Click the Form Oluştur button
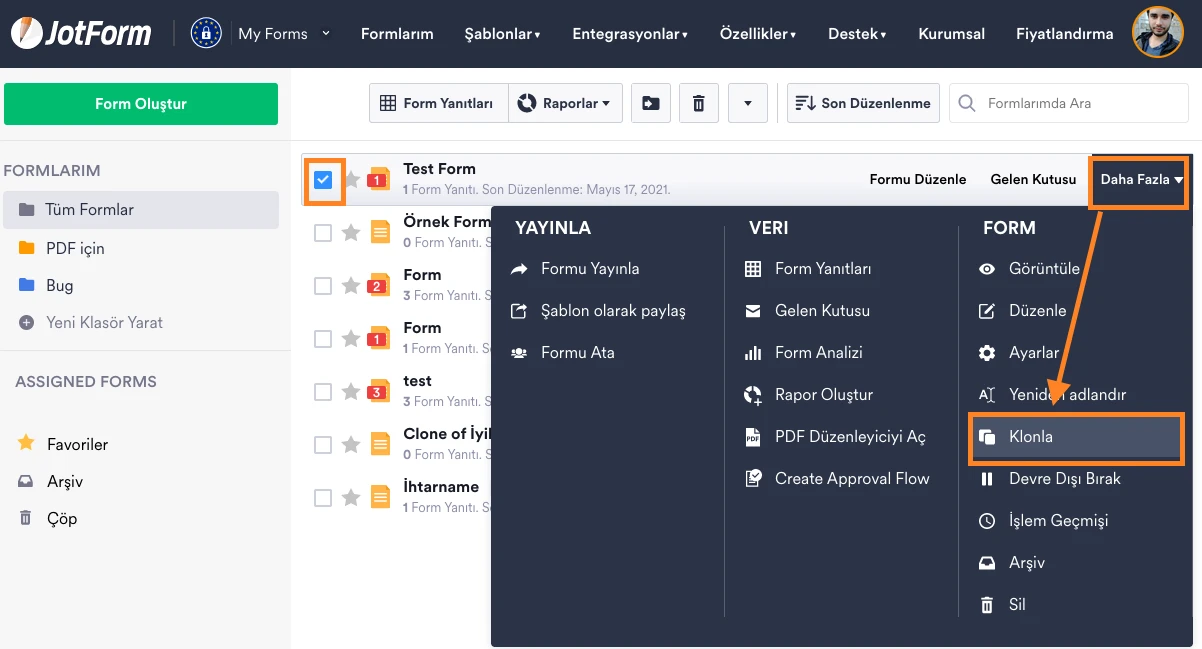 coord(141,104)
